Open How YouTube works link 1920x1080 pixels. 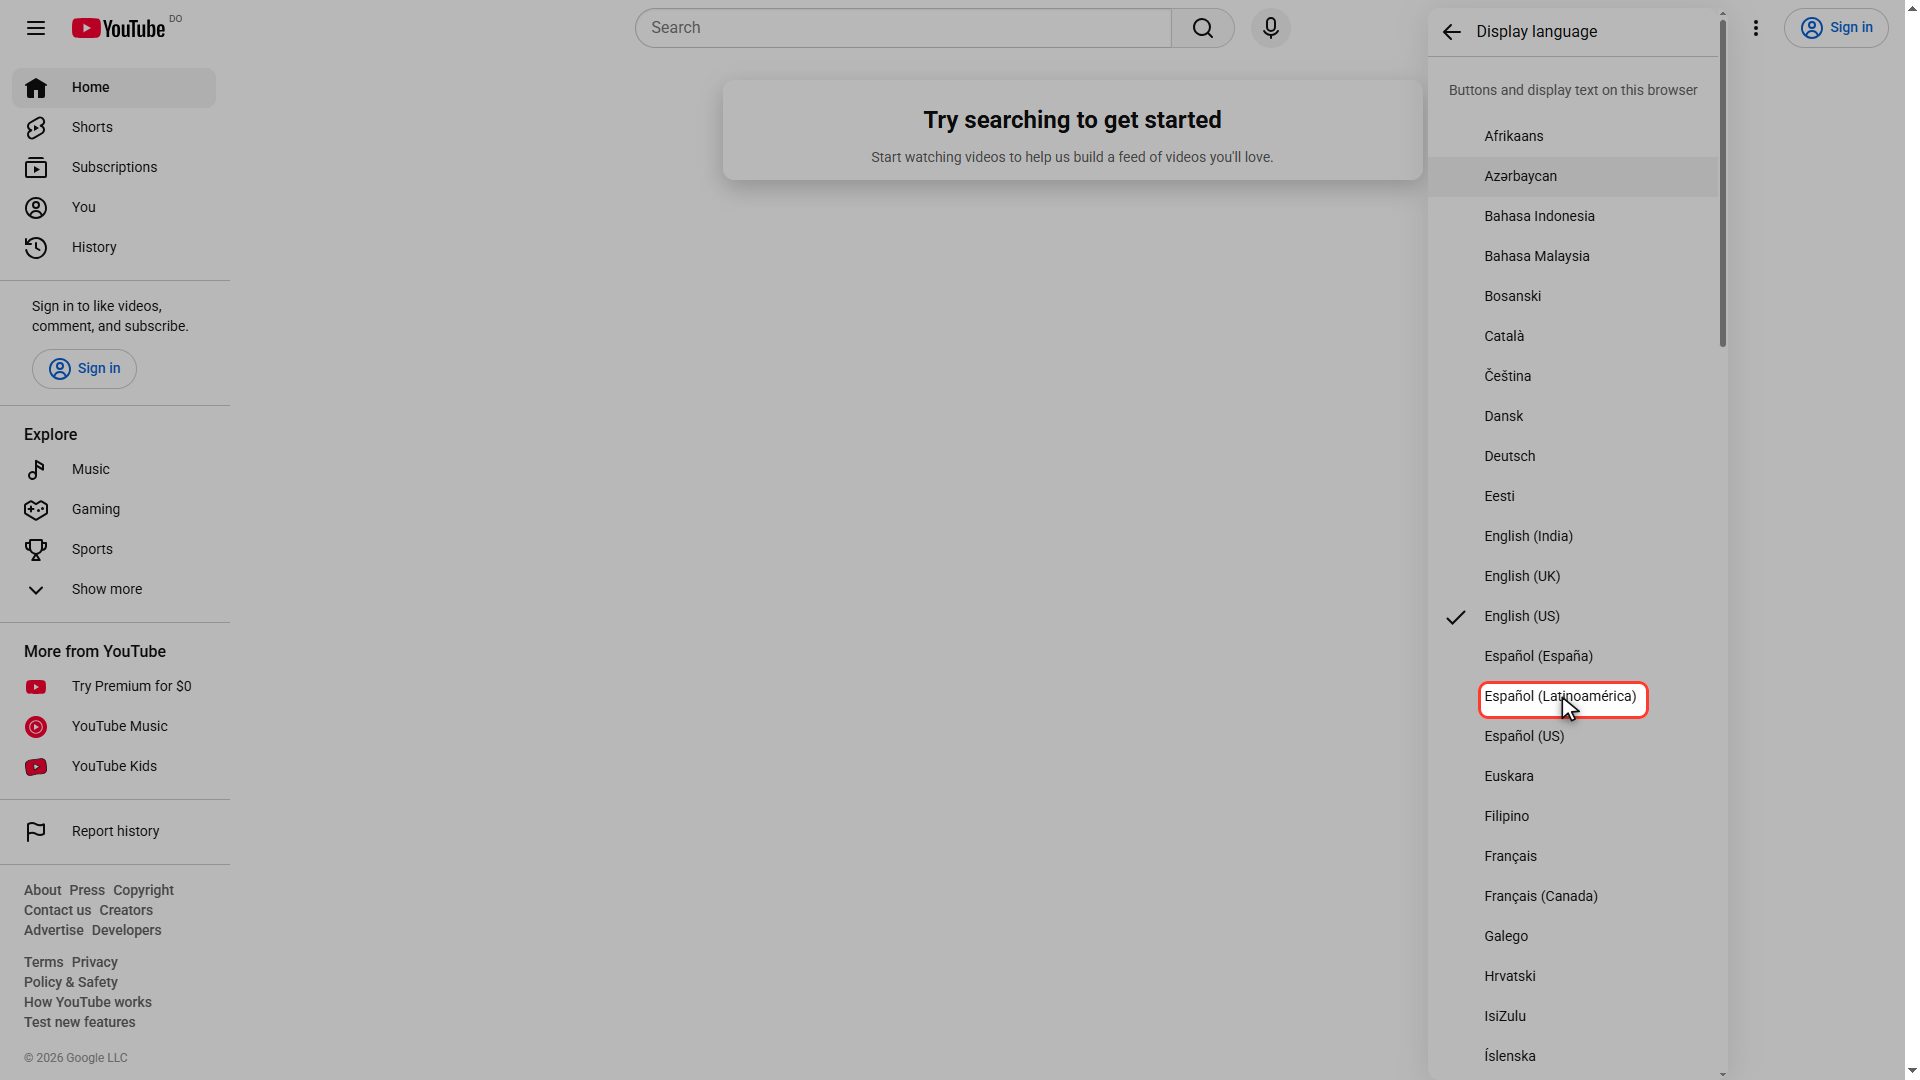click(88, 1003)
